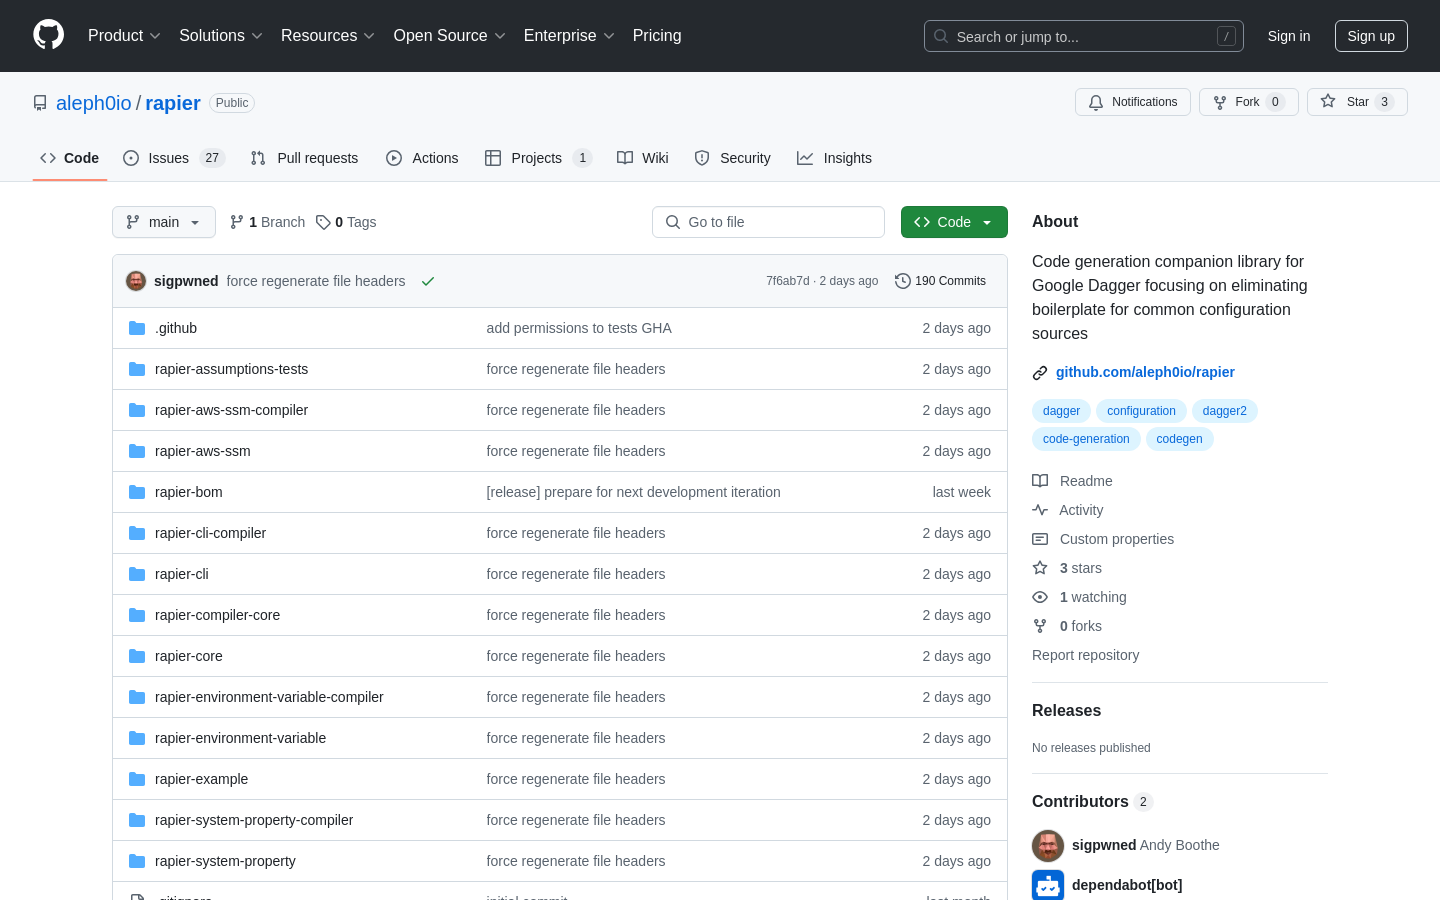Open rapier-environment-variable folder
Screen dimensions: 1440x900
click(240, 738)
